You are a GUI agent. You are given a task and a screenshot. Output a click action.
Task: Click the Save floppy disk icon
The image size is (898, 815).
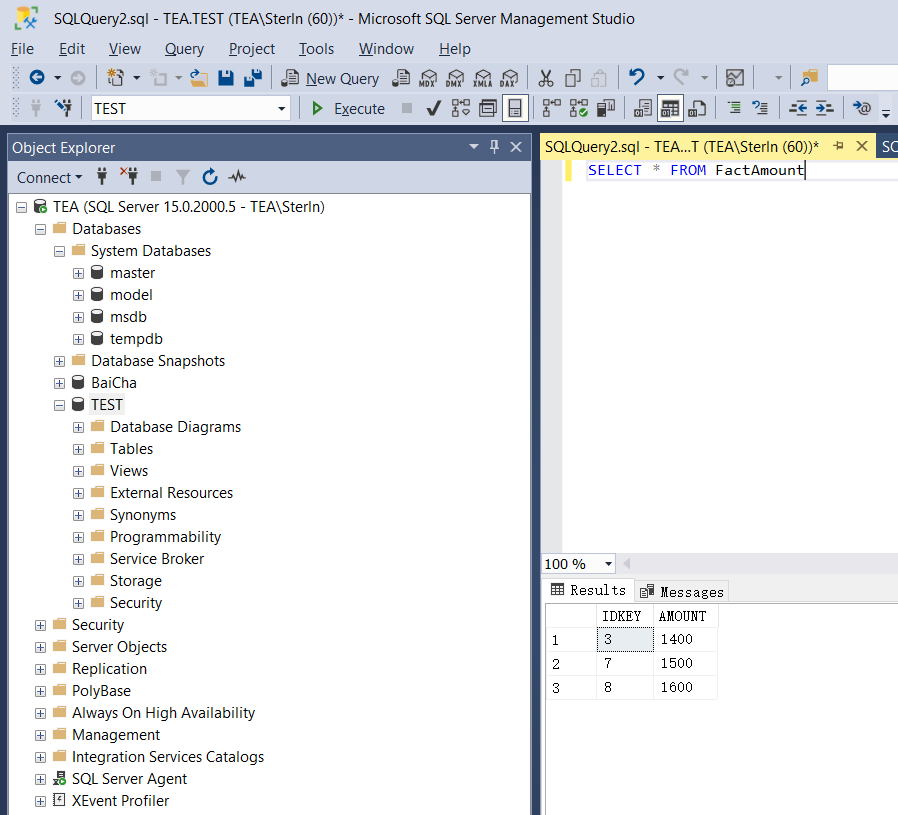[226, 77]
